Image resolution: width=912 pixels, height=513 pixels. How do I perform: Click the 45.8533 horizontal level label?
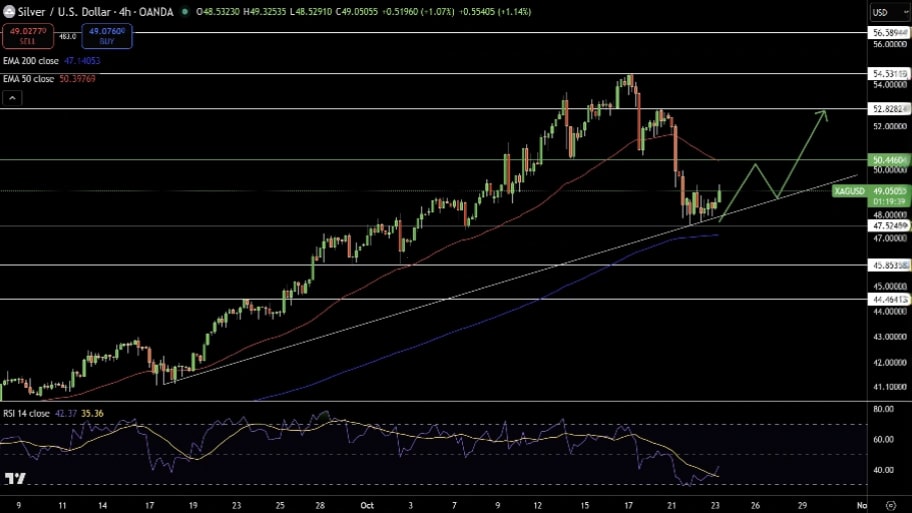pos(889,265)
